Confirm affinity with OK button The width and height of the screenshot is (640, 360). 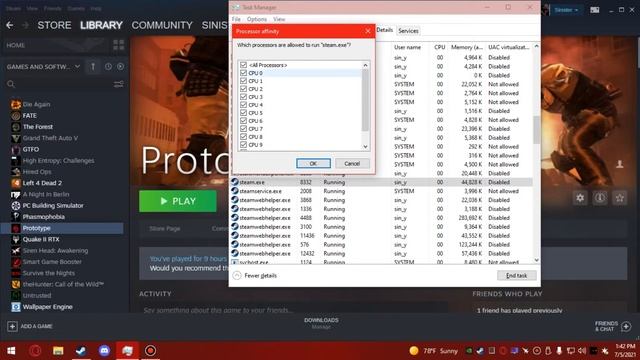(313, 163)
